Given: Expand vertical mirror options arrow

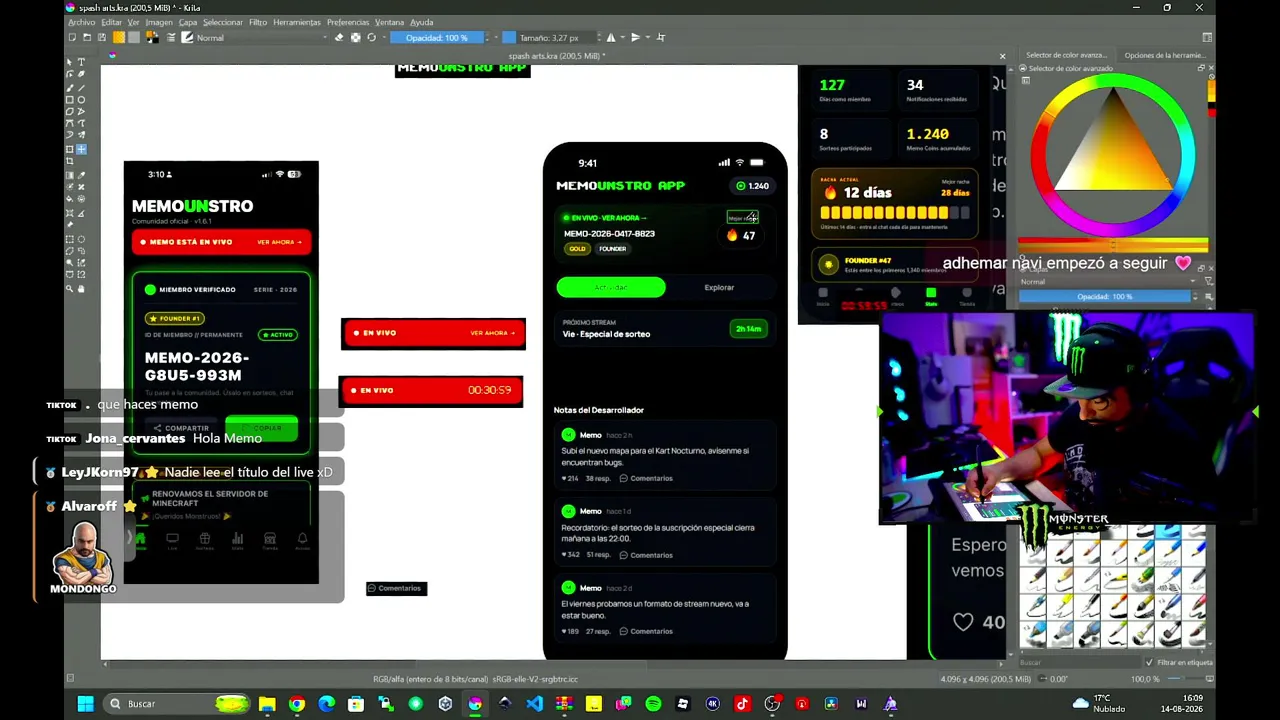Looking at the screenshot, I should (x=648, y=38).
